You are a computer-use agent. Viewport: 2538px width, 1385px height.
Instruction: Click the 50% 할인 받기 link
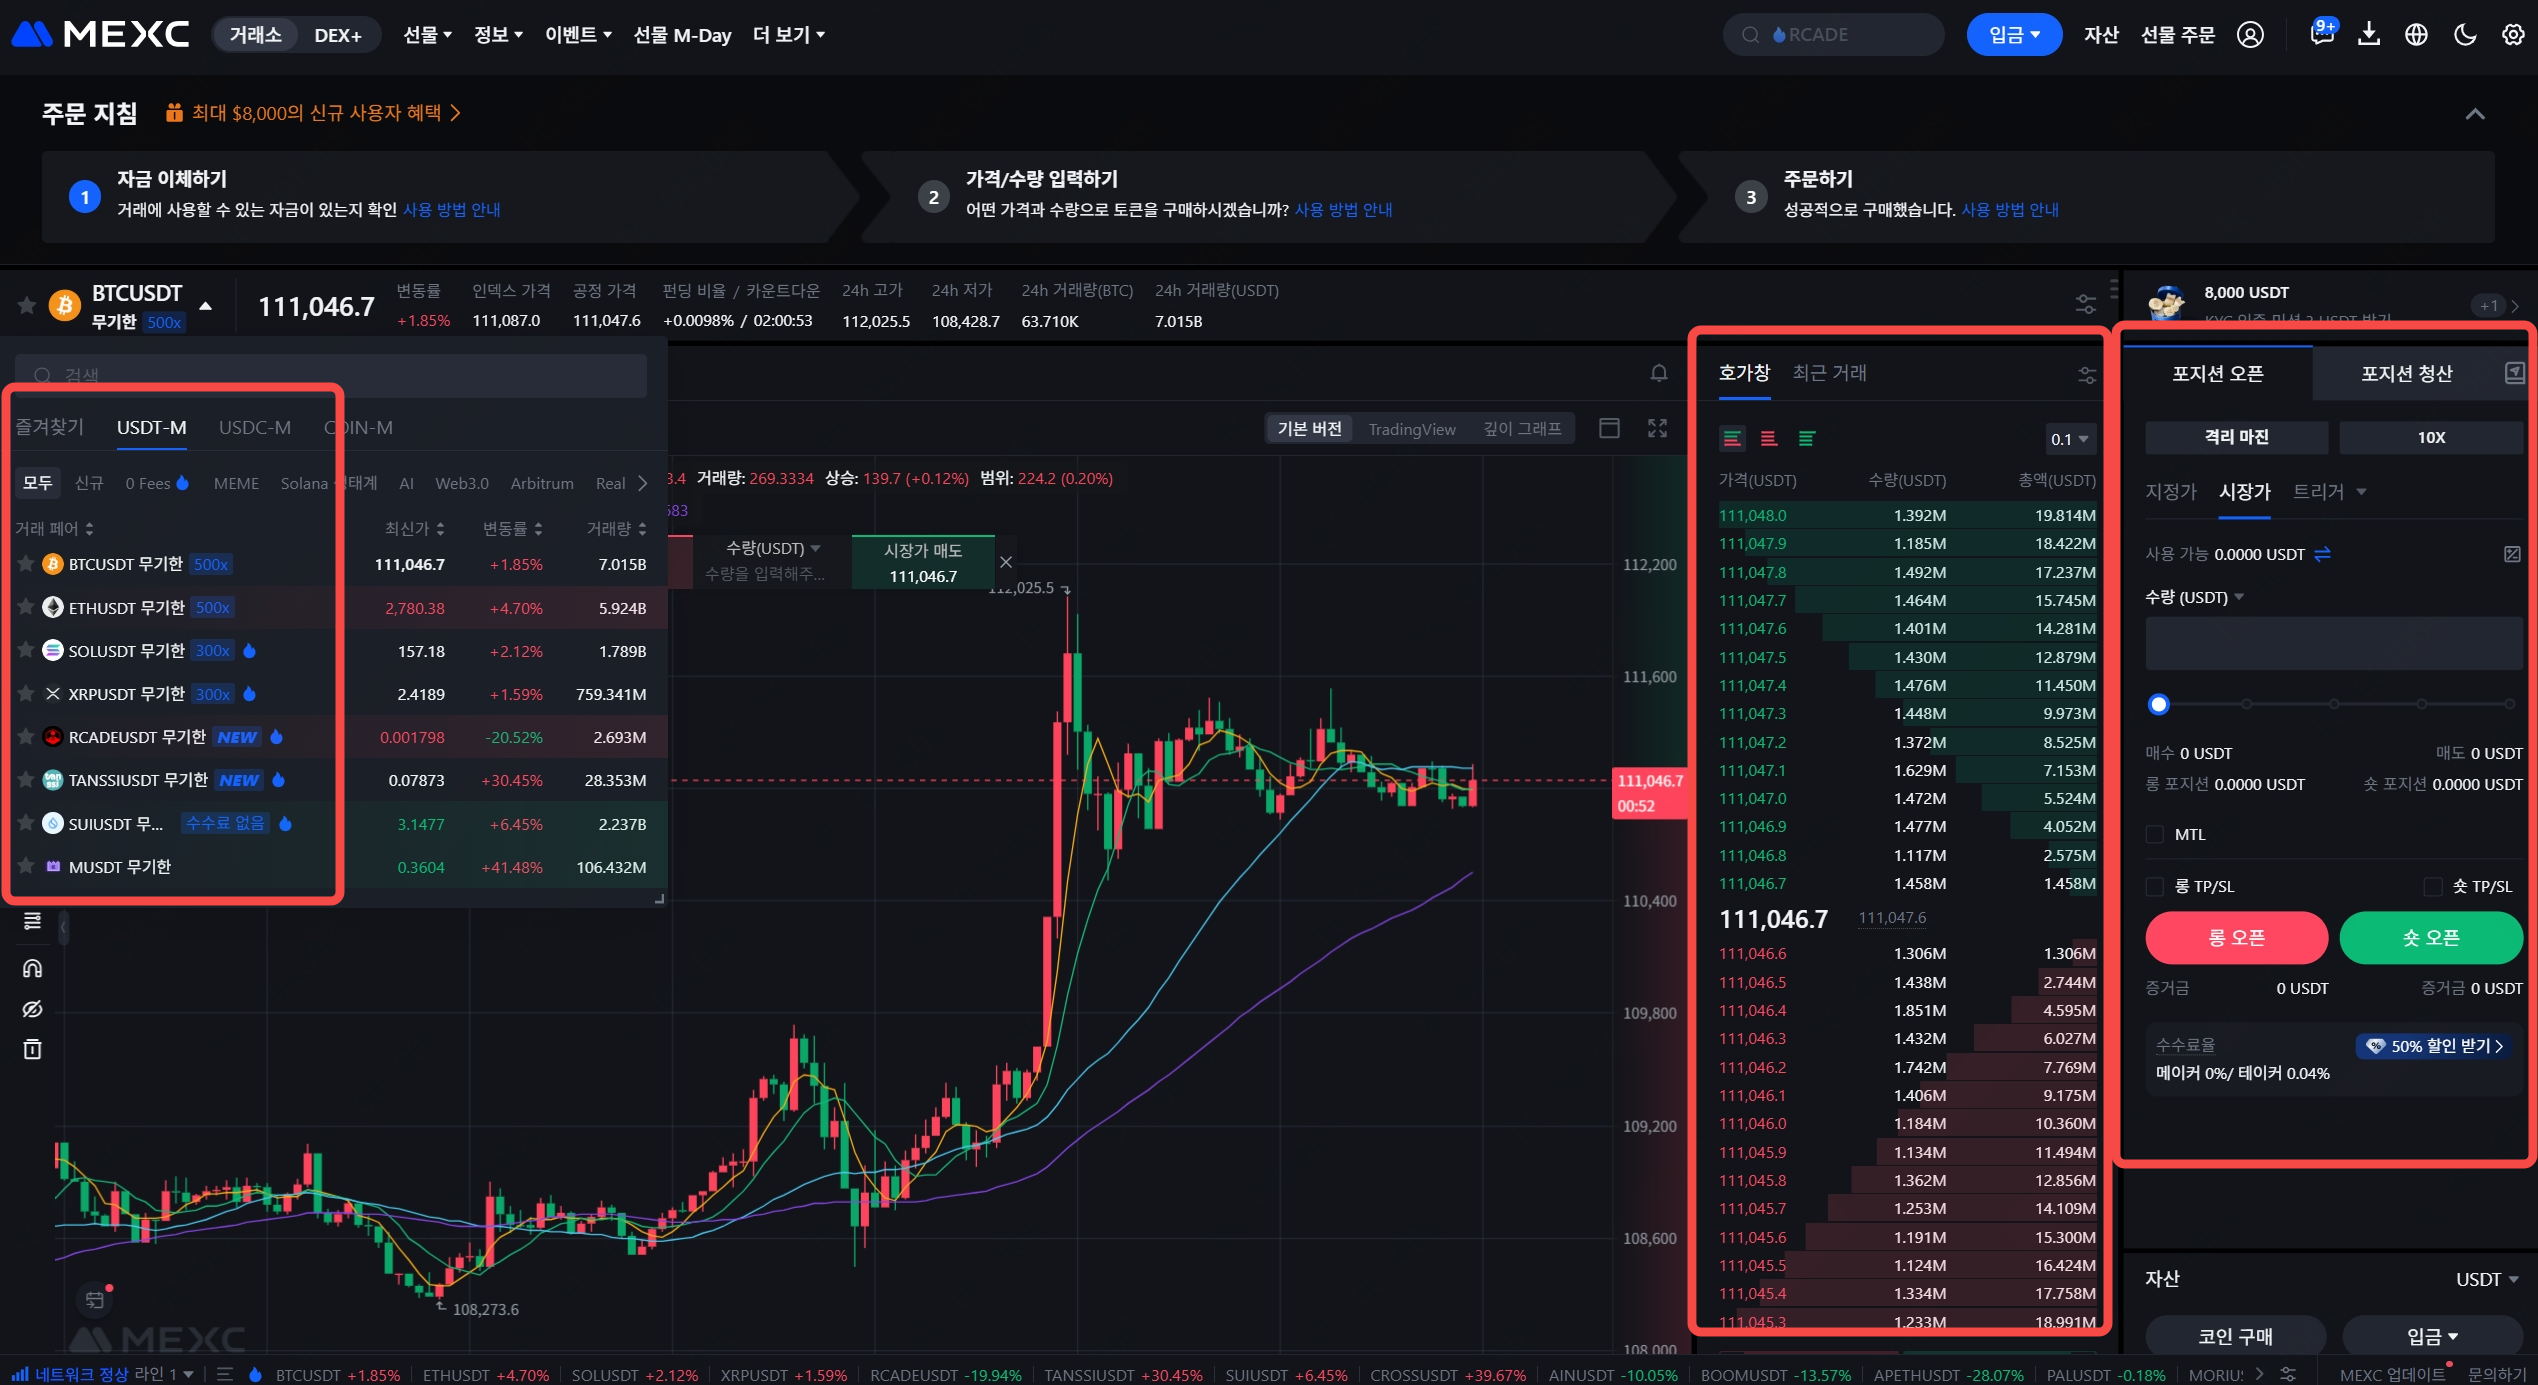coord(2436,1046)
